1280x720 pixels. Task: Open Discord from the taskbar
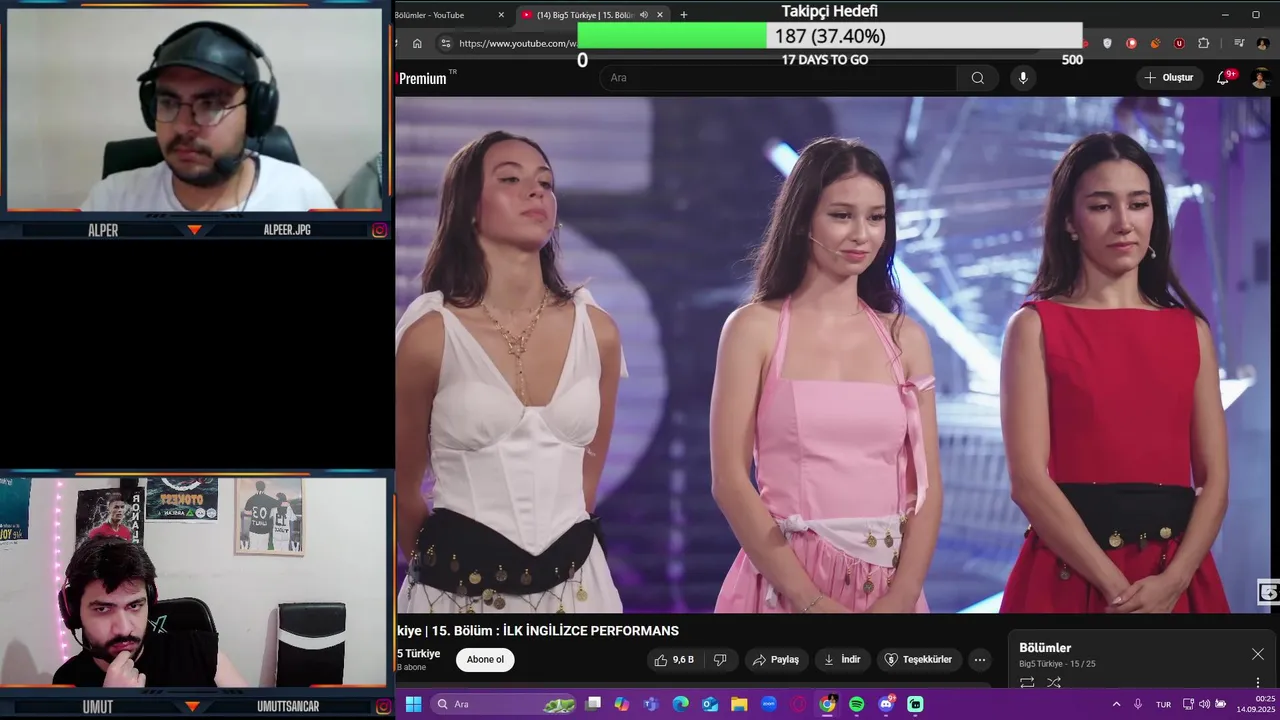[x=886, y=704]
